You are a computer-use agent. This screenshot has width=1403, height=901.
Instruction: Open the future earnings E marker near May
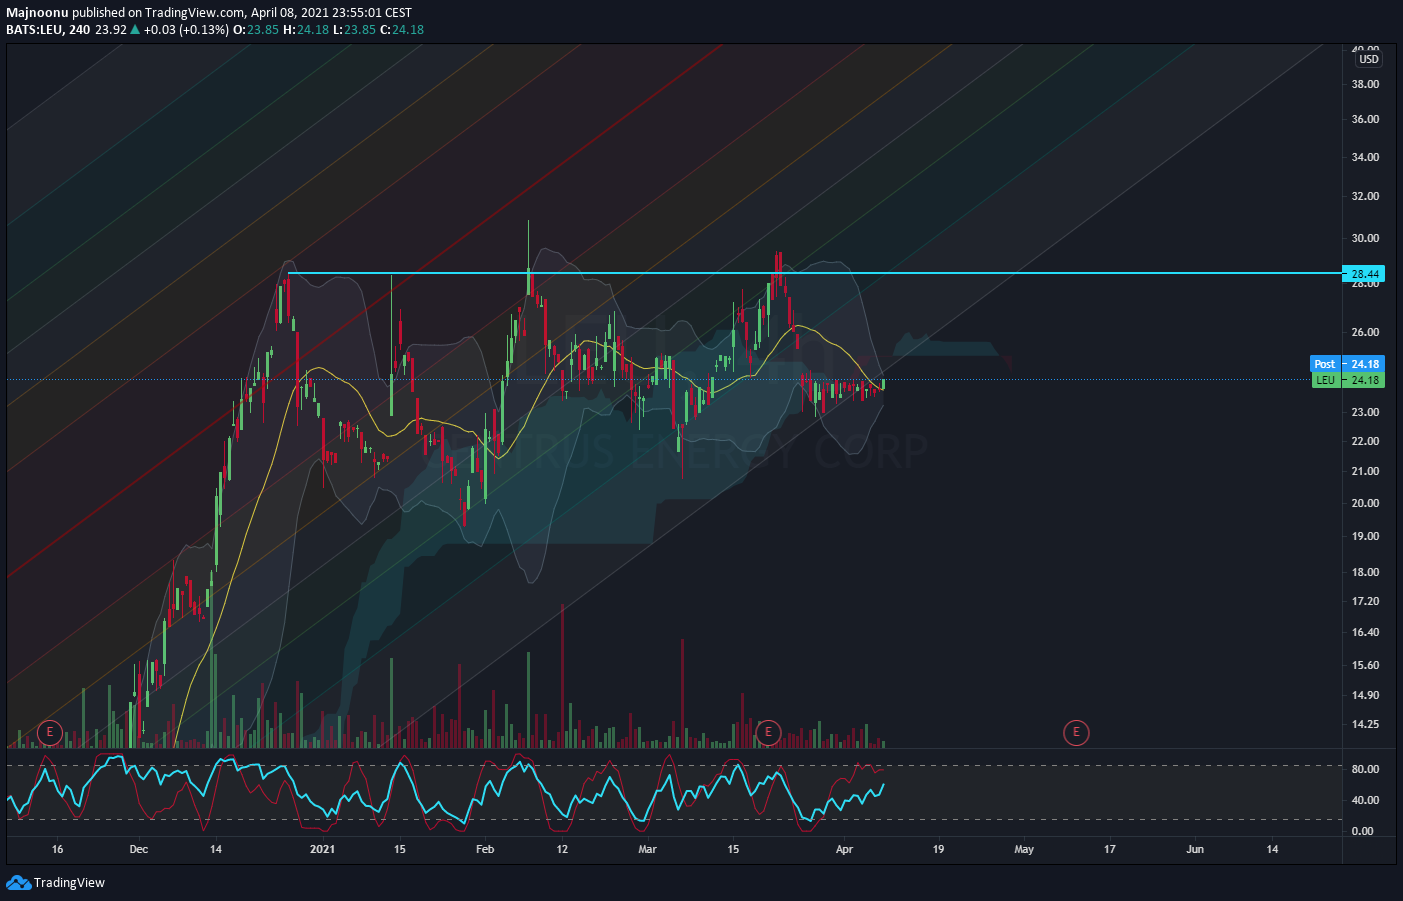pyautogui.click(x=1076, y=732)
